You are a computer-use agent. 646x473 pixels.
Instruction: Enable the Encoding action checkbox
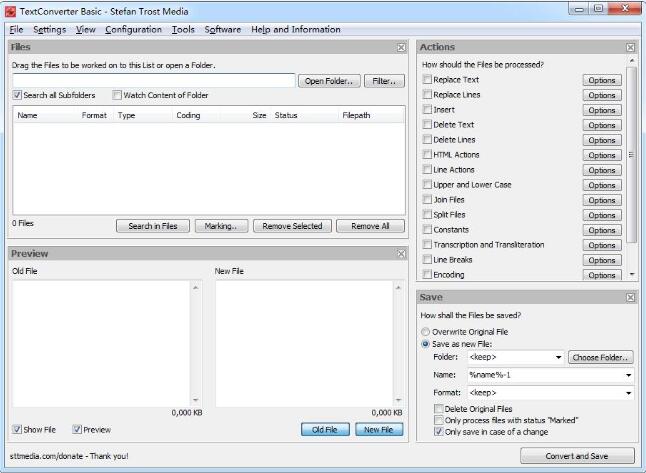pos(427,274)
